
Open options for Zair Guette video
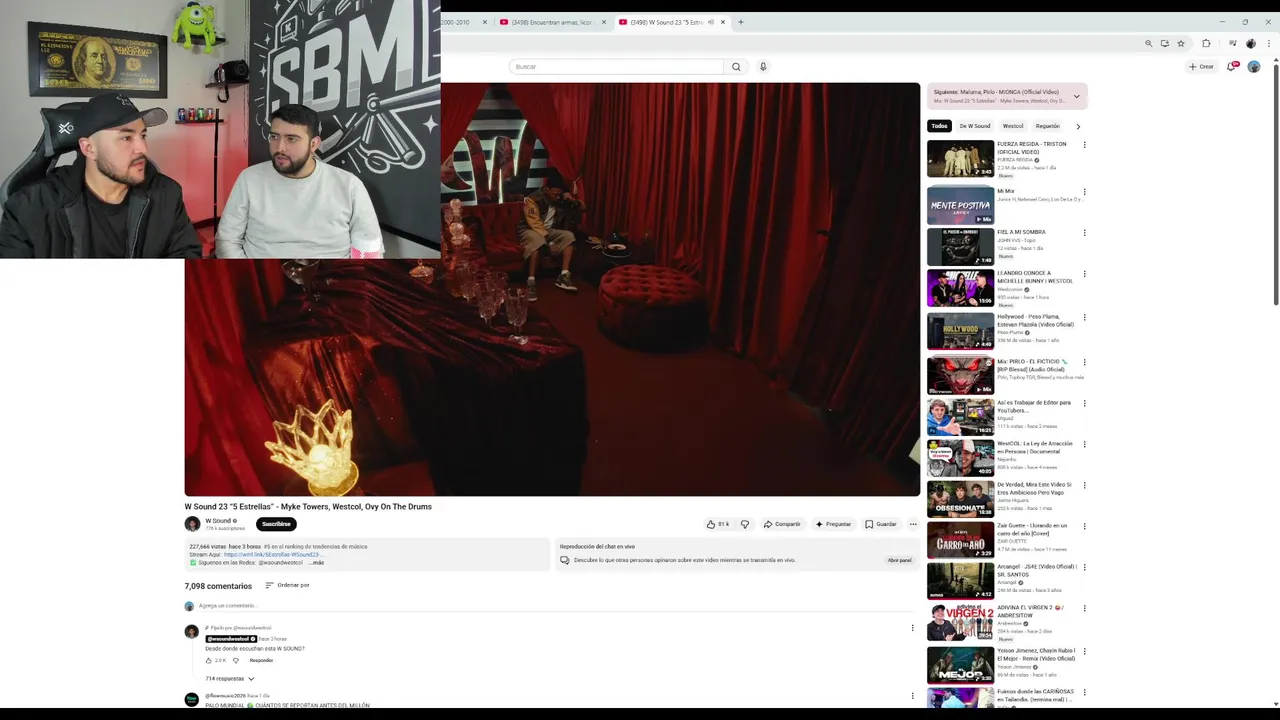pos(1084,526)
